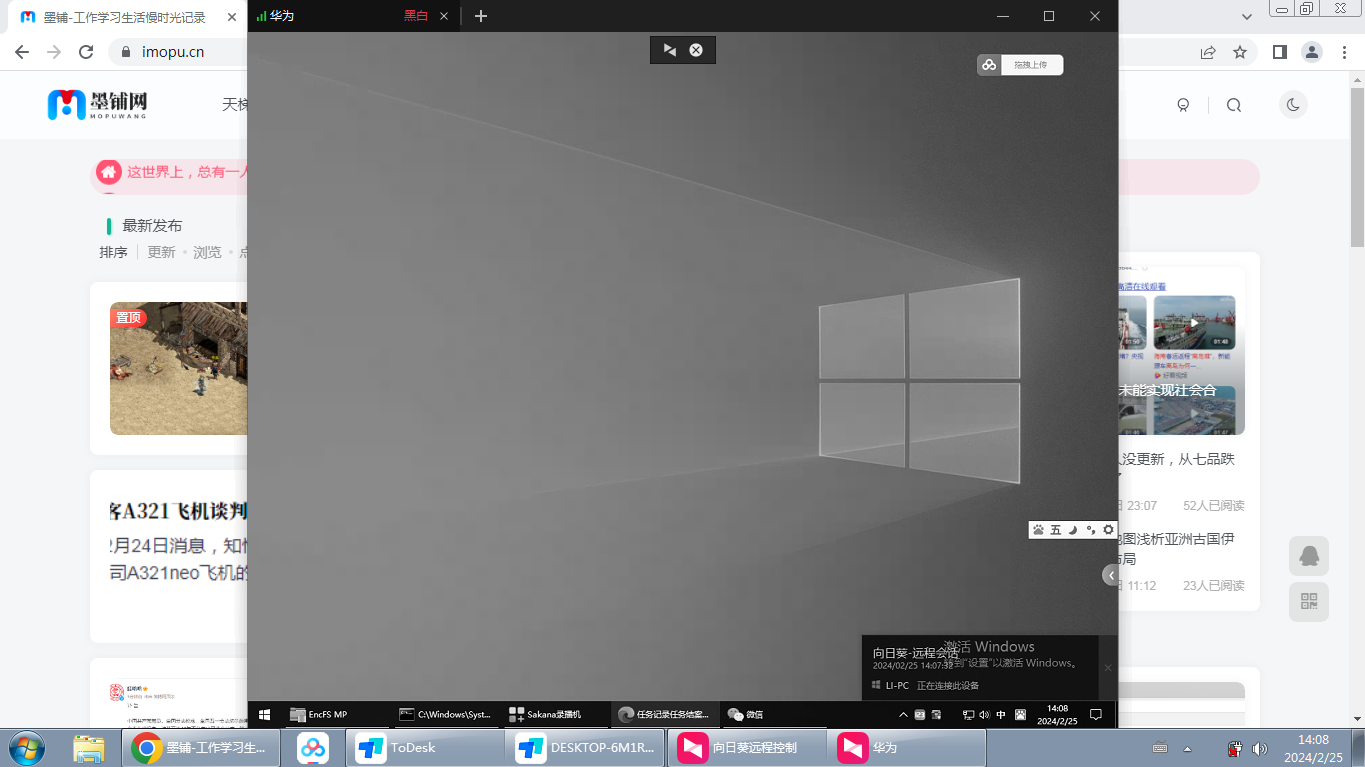
Task: Open the remote 14:08 taskbar clock
Action: [x=1057, y=715]
